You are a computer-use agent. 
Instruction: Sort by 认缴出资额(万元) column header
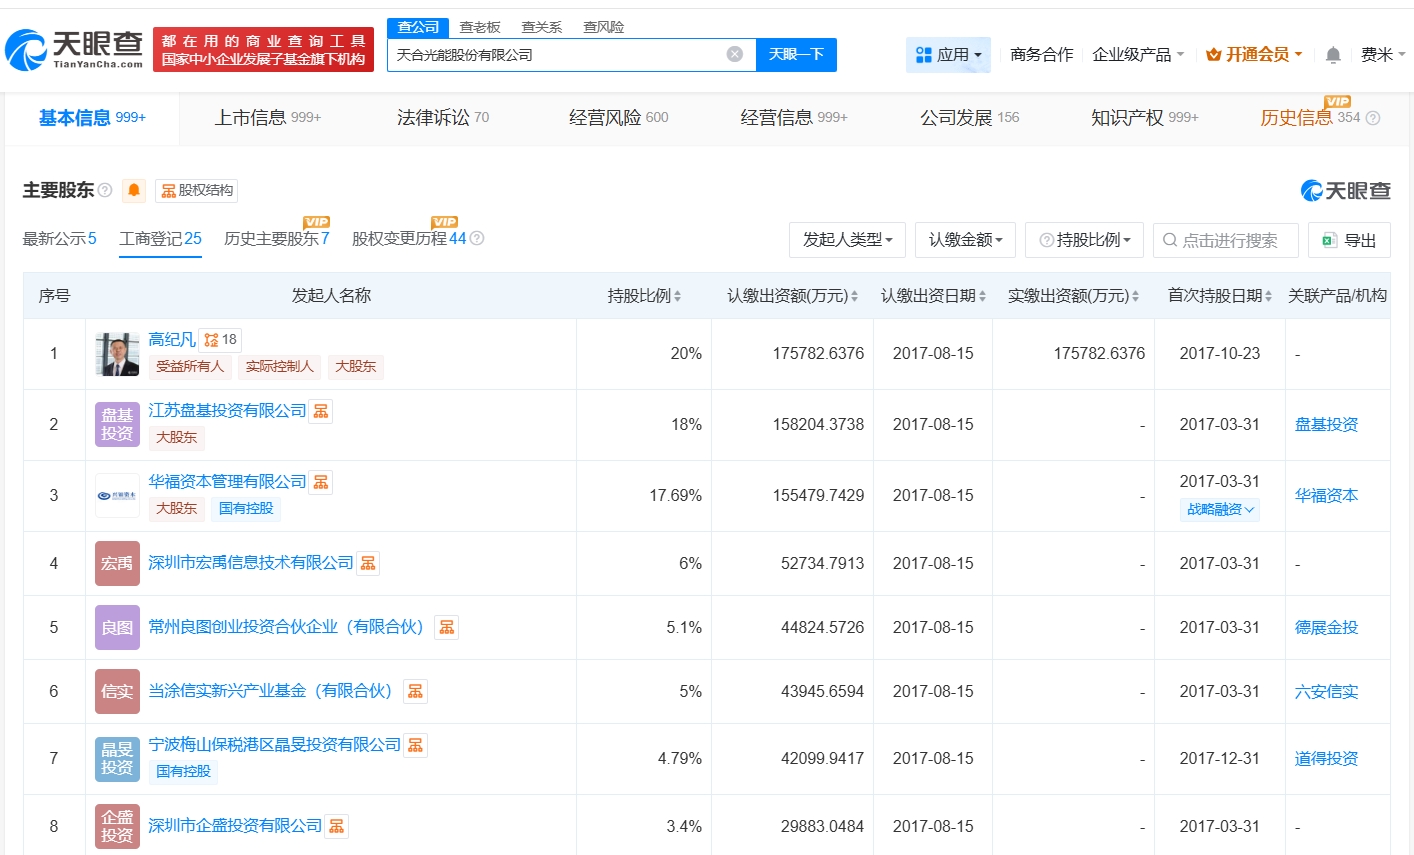click(792, 296)
